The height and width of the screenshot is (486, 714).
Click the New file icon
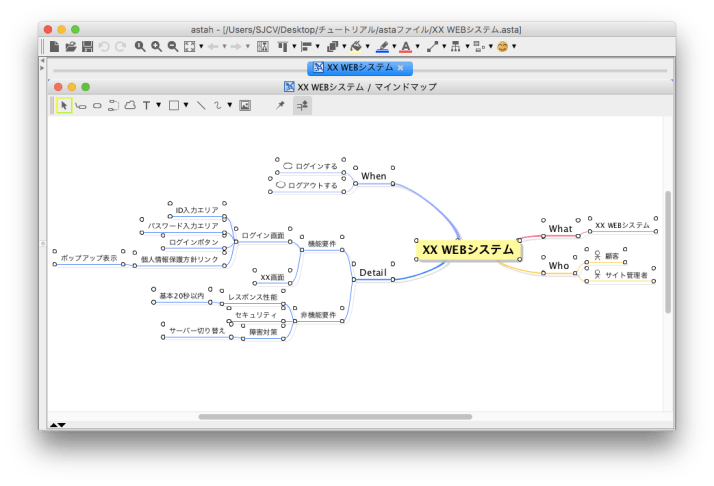pos(54,46)
